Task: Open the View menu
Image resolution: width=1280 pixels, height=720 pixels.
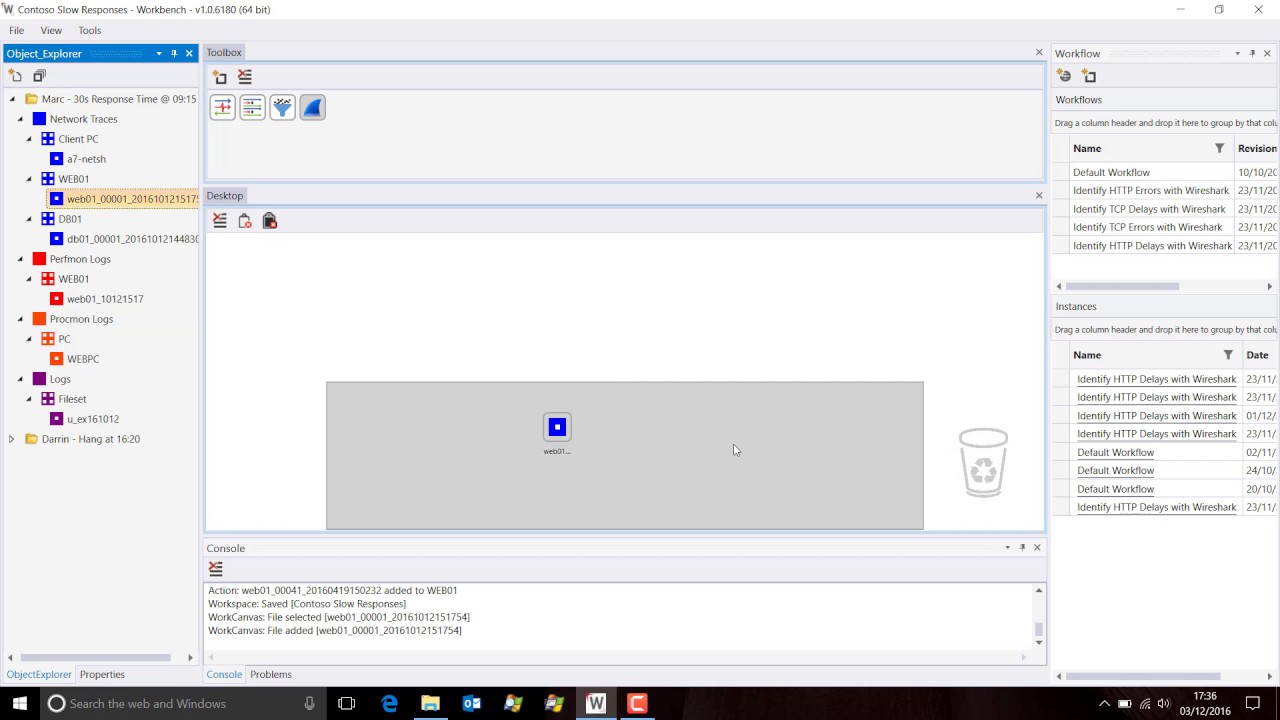Action: [x=51, y=30]
